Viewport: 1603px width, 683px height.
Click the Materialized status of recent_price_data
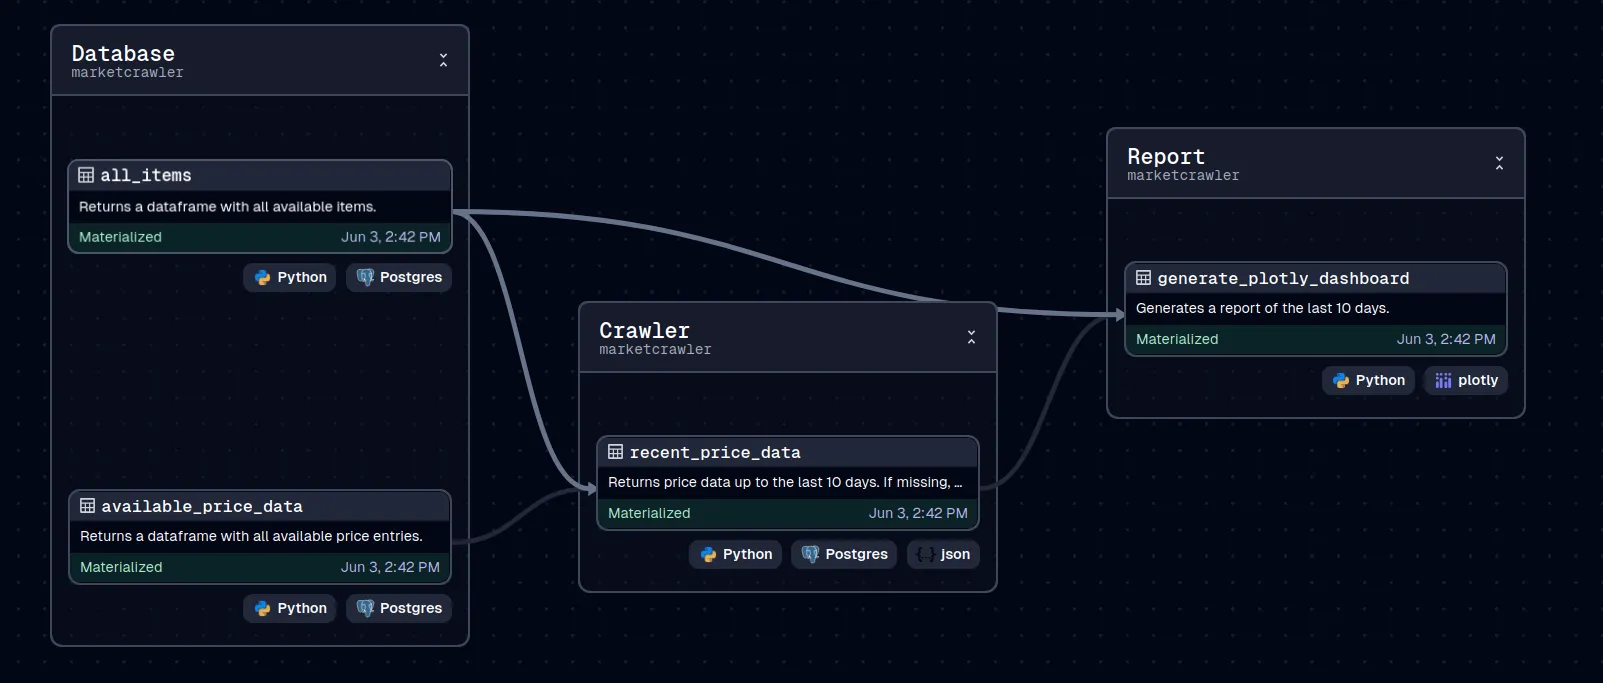[x=649, y=513]
